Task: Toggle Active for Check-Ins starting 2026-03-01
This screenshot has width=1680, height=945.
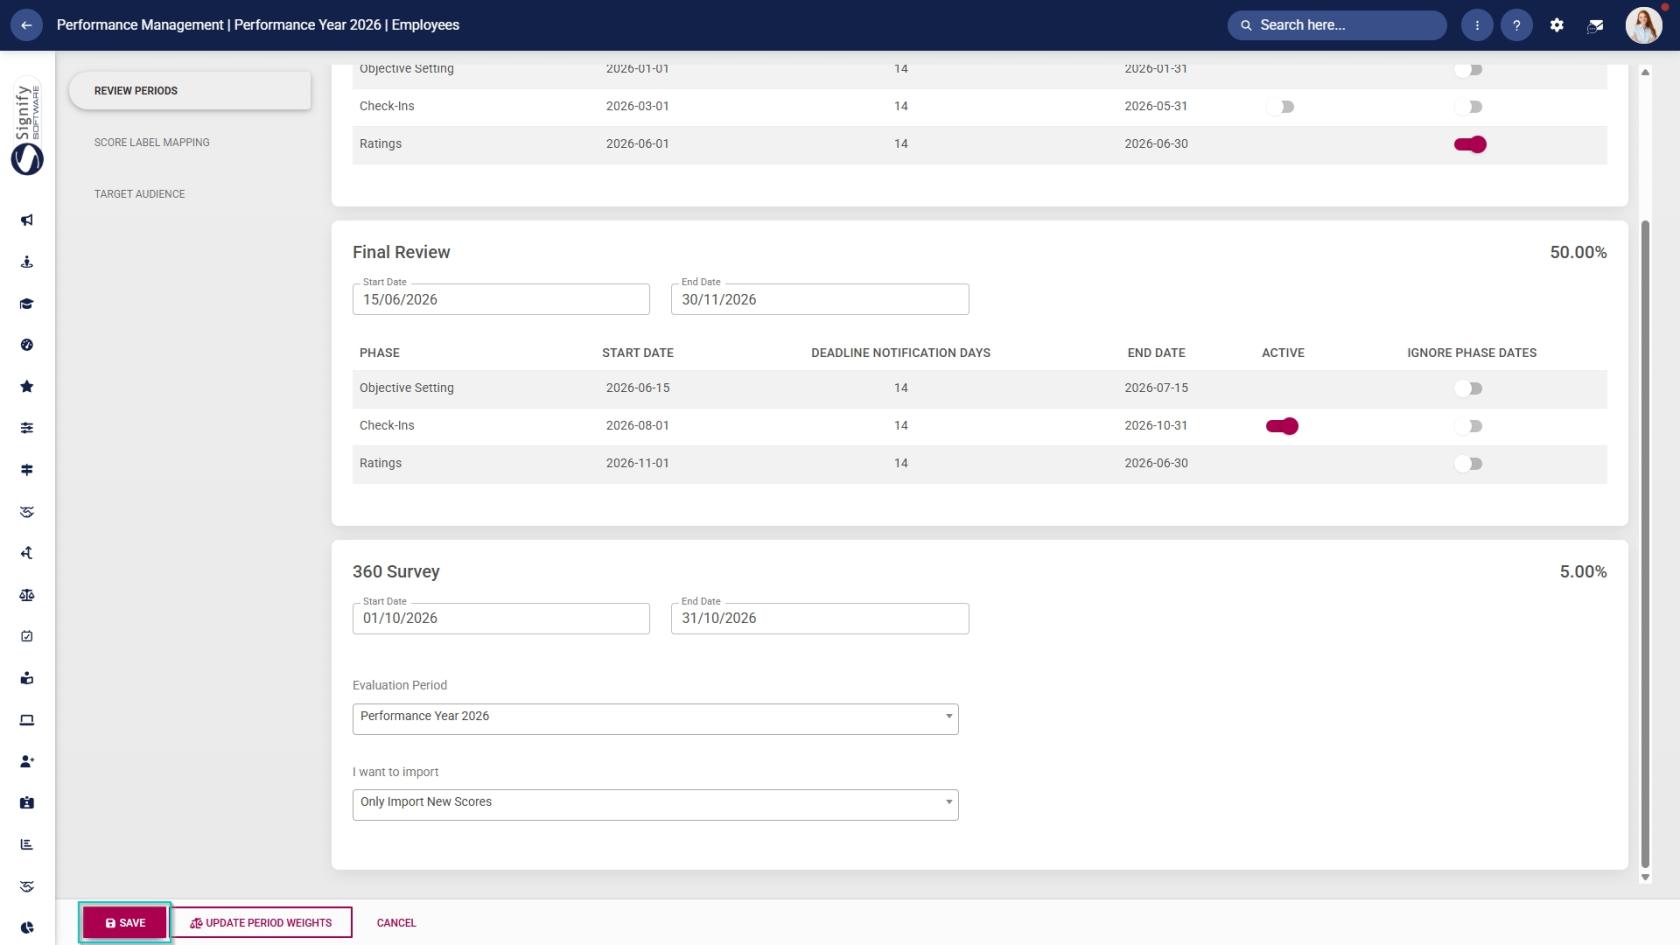Action: coord(1281,107)
